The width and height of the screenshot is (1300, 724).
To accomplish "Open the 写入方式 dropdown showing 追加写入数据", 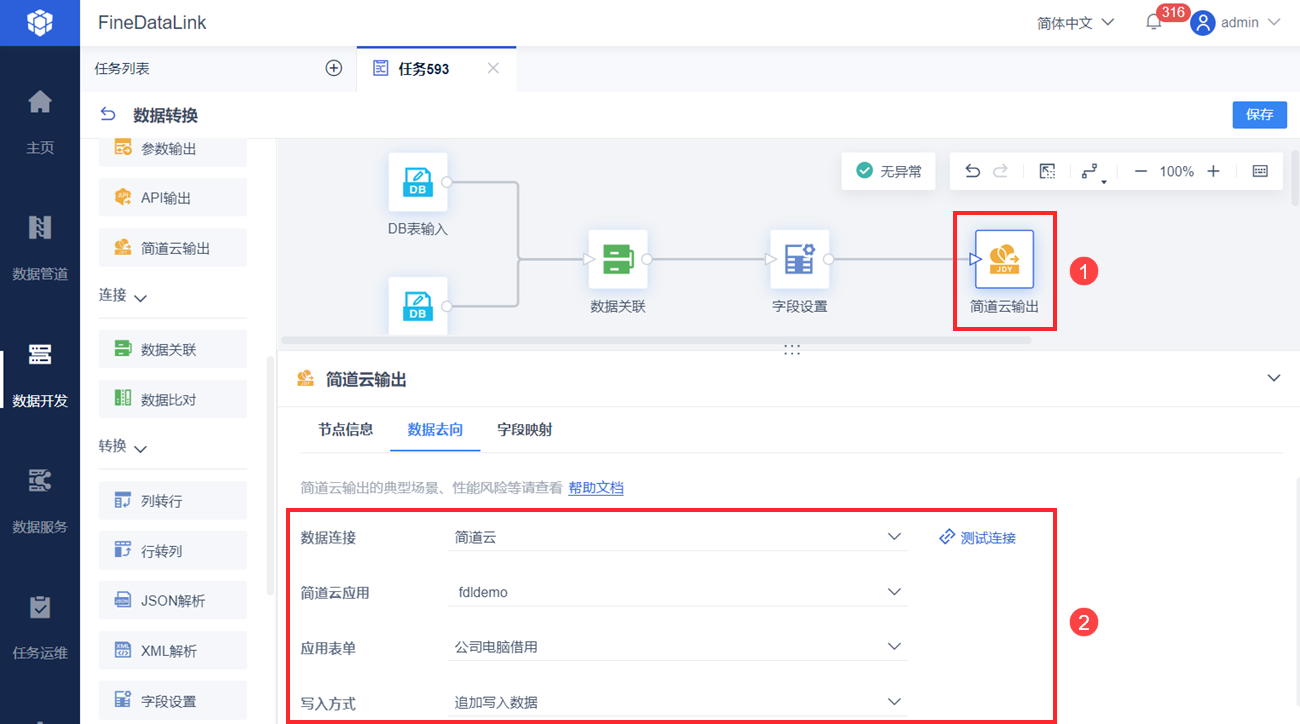I will (678, 702).
